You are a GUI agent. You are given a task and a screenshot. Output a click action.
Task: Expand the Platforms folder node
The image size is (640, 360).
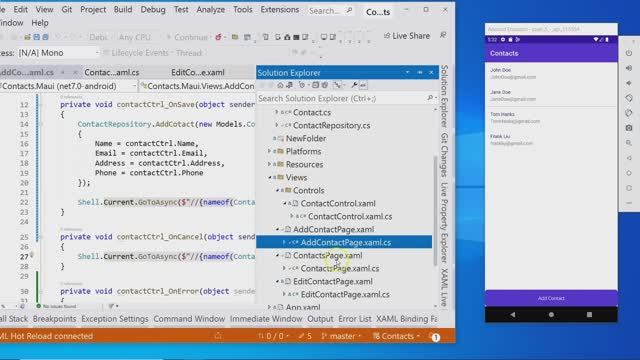tap(269, 151)
